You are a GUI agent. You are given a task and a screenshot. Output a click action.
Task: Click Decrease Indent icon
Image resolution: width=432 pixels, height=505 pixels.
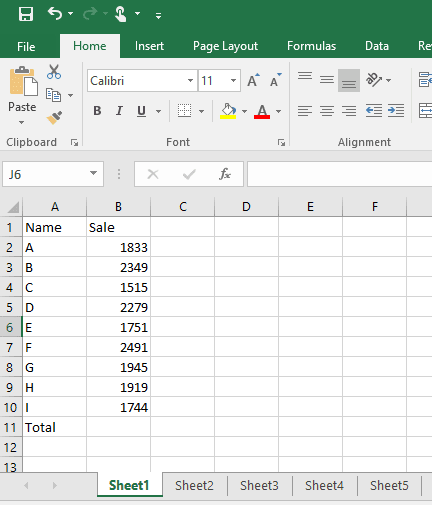[x=374, y=111]
